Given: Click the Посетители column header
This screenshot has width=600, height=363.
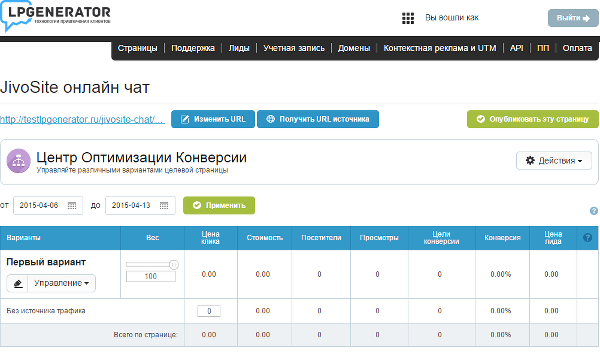Looking at the screenshot, I should point(321,238).
